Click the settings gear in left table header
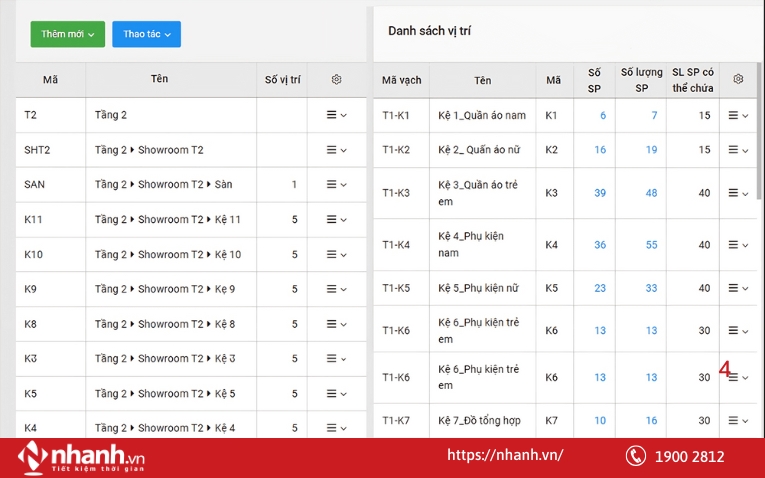The image size is (765, 478). pyautogui.click(x=336, y=80)
